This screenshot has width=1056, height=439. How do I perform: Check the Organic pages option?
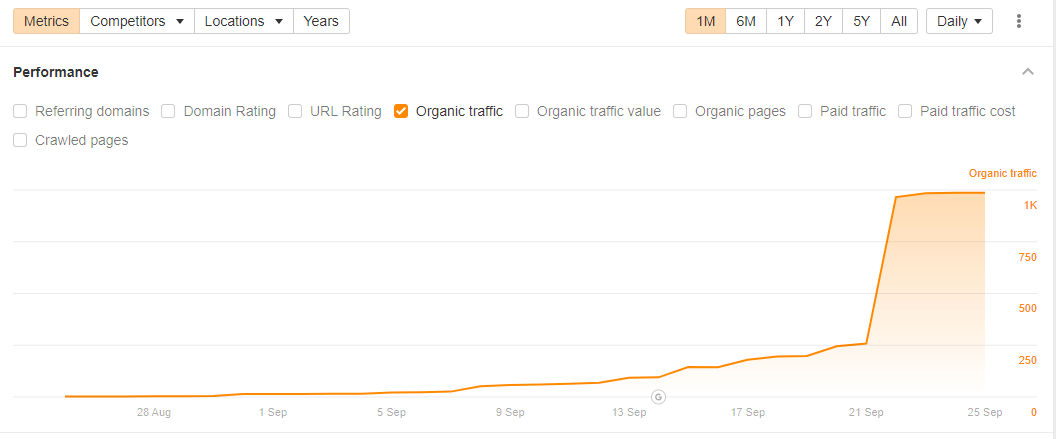click(680, 111)
